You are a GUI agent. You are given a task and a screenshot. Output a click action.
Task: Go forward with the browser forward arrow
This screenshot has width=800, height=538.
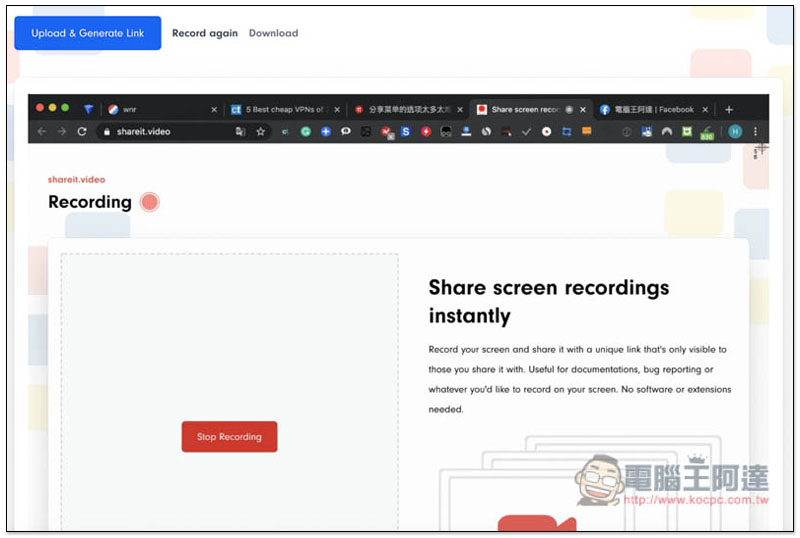point(62,132)
